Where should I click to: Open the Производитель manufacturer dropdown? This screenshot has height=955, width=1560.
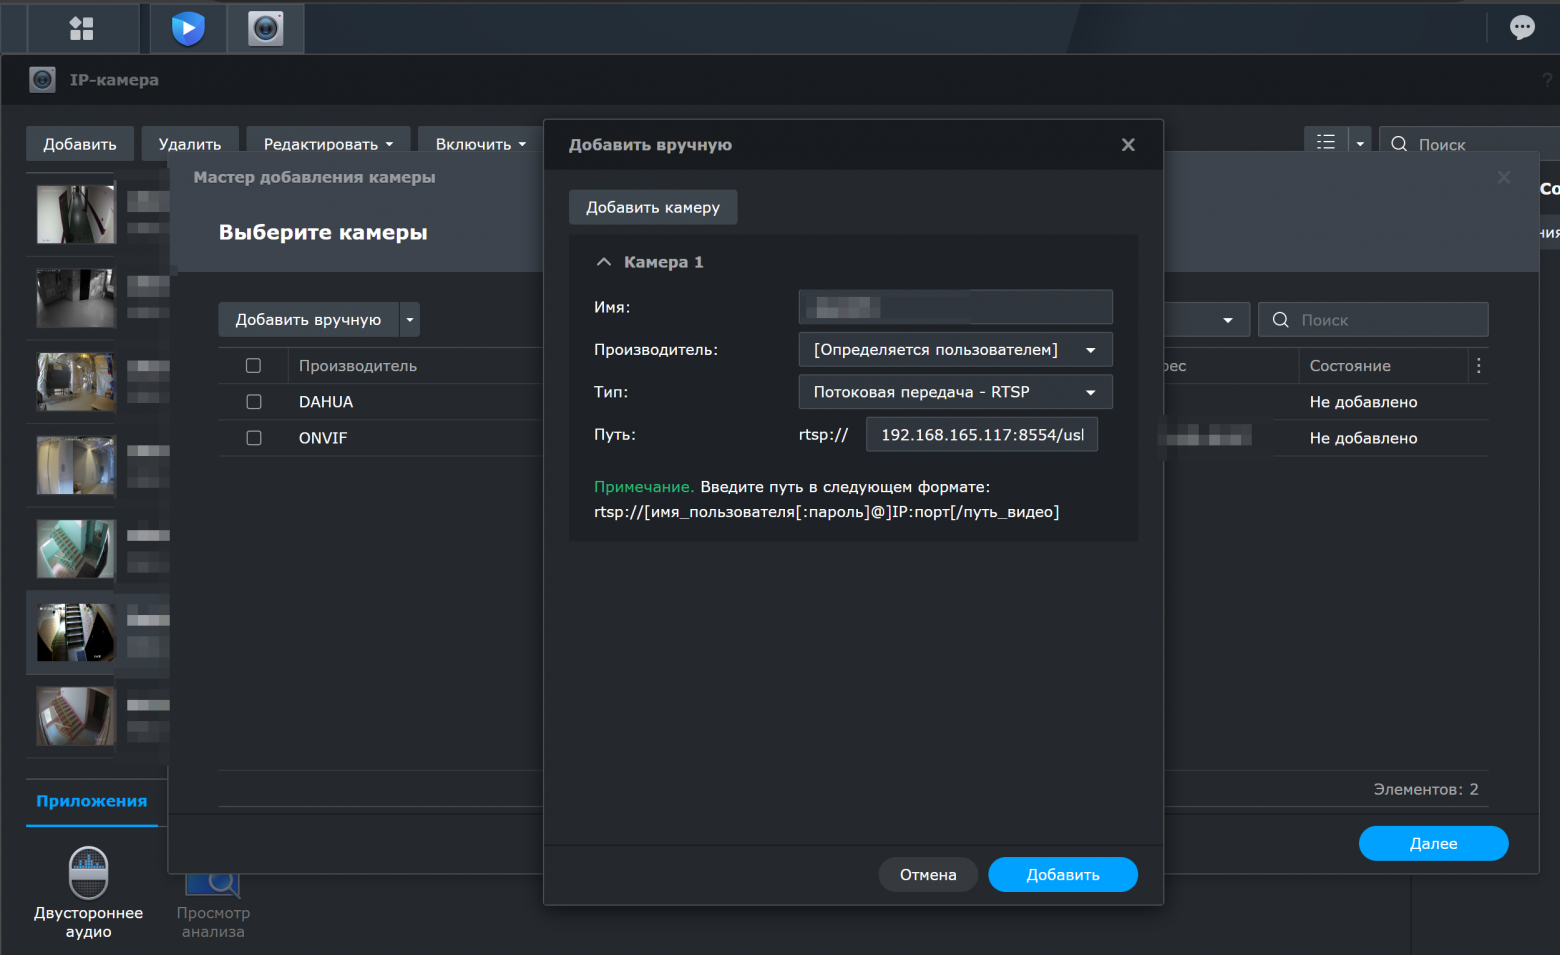coord(955,350)
